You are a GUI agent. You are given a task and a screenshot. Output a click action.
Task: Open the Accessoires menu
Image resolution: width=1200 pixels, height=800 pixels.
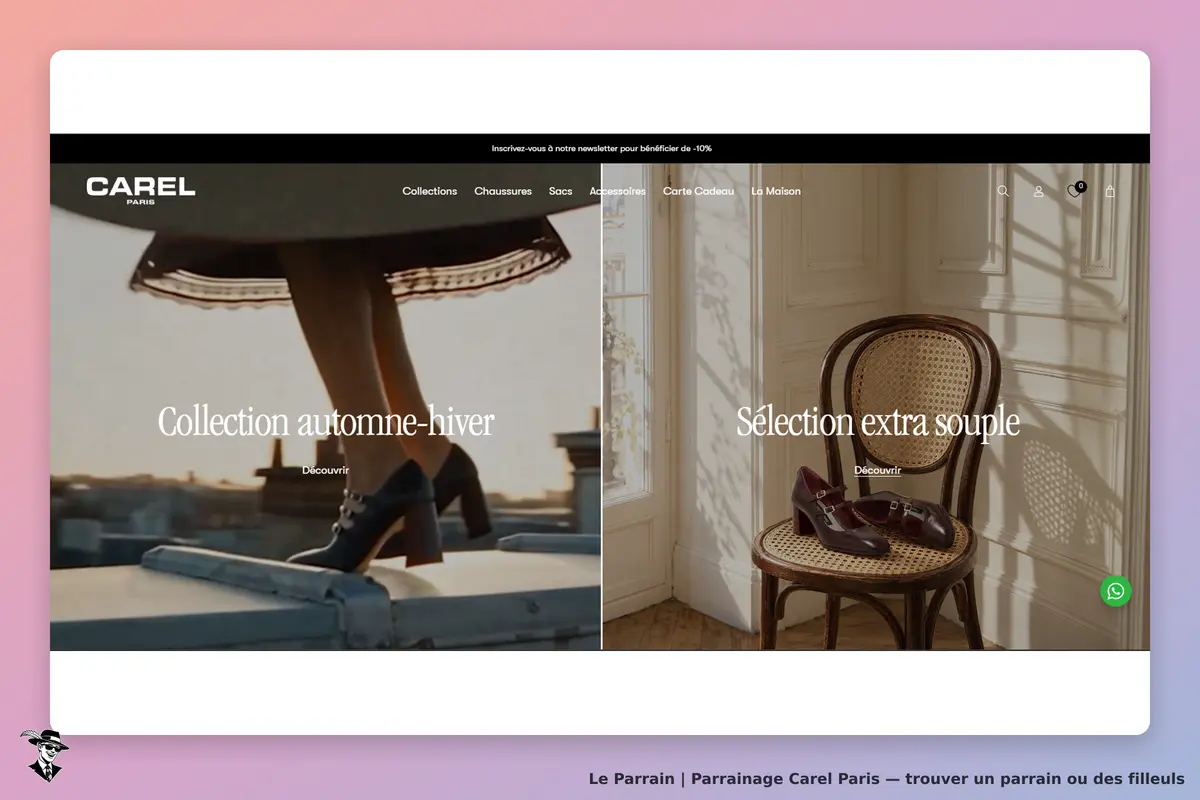coord(618,191)
